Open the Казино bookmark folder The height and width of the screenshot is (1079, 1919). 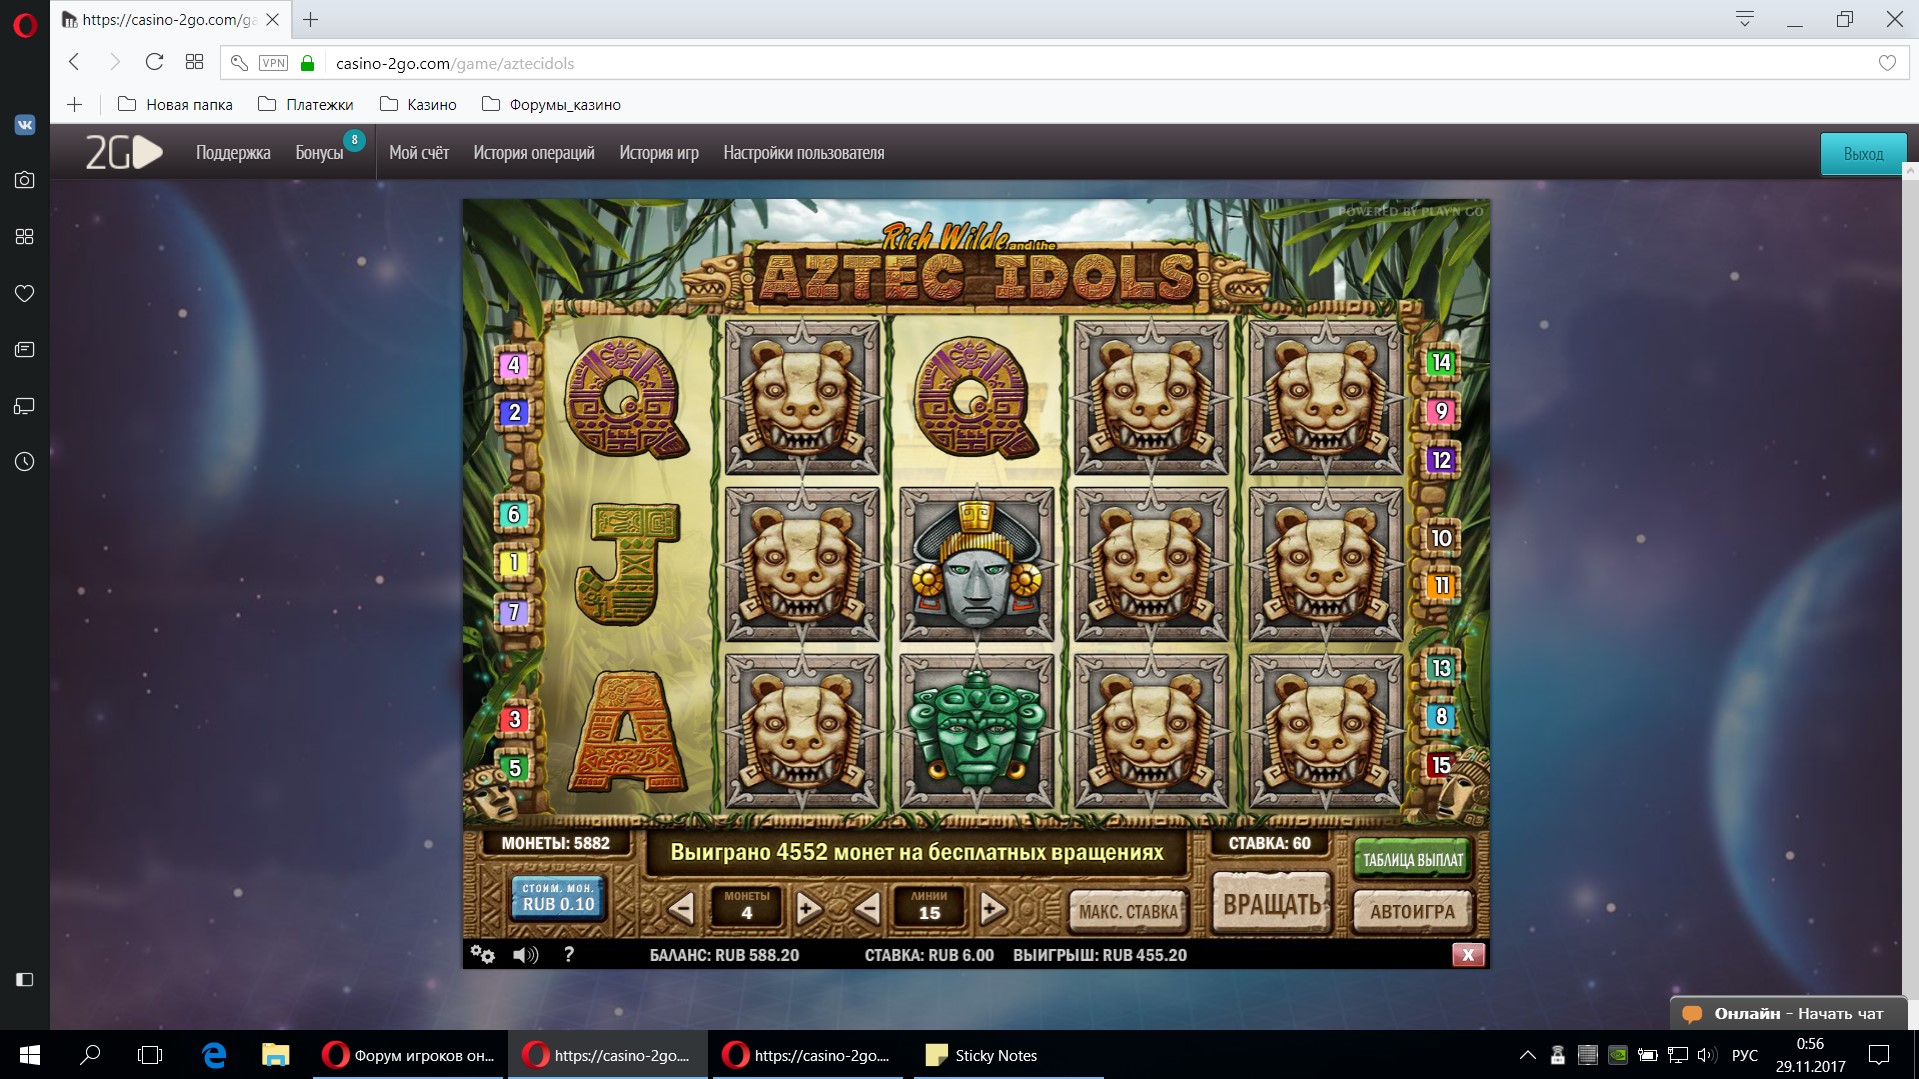click(x=418, y=104)
